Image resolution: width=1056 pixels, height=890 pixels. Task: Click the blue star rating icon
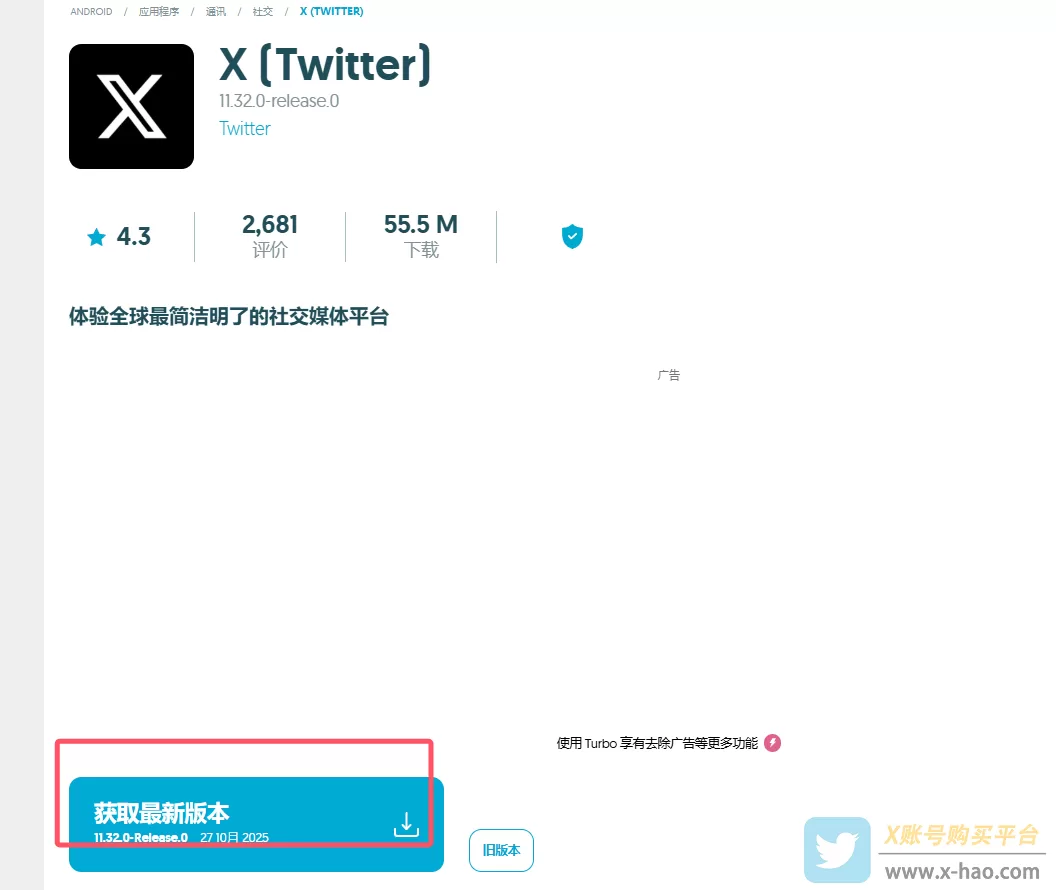click(x=96, y=237)
